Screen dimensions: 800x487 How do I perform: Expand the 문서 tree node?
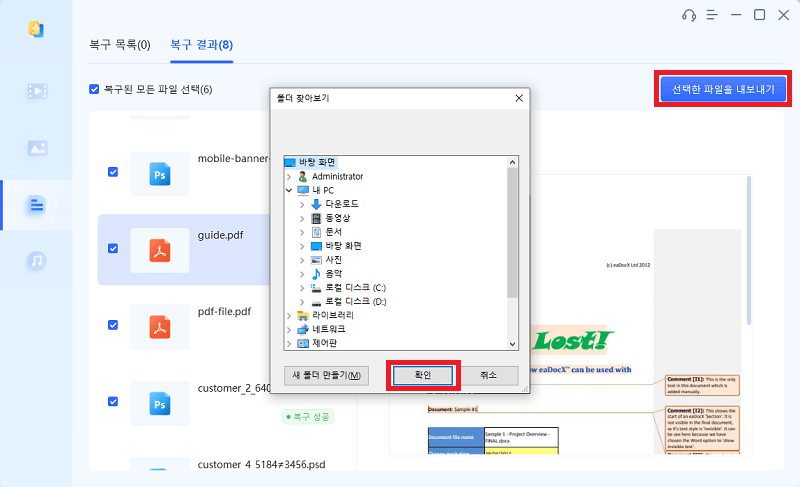[302, 232]
